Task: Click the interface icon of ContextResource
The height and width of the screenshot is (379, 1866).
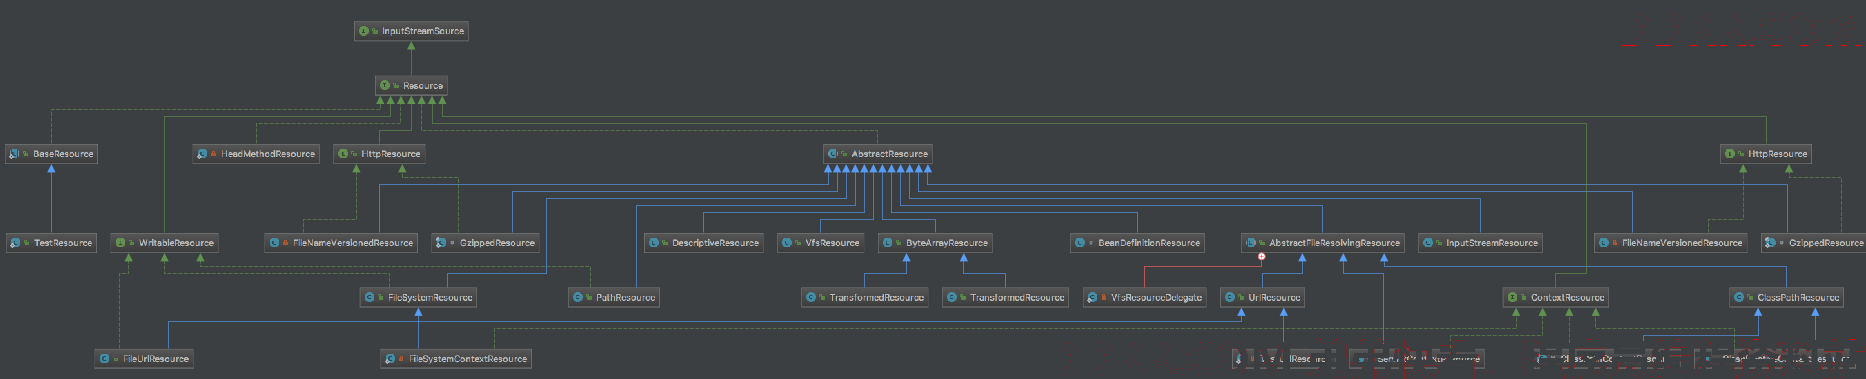Action: point(1513,298)
